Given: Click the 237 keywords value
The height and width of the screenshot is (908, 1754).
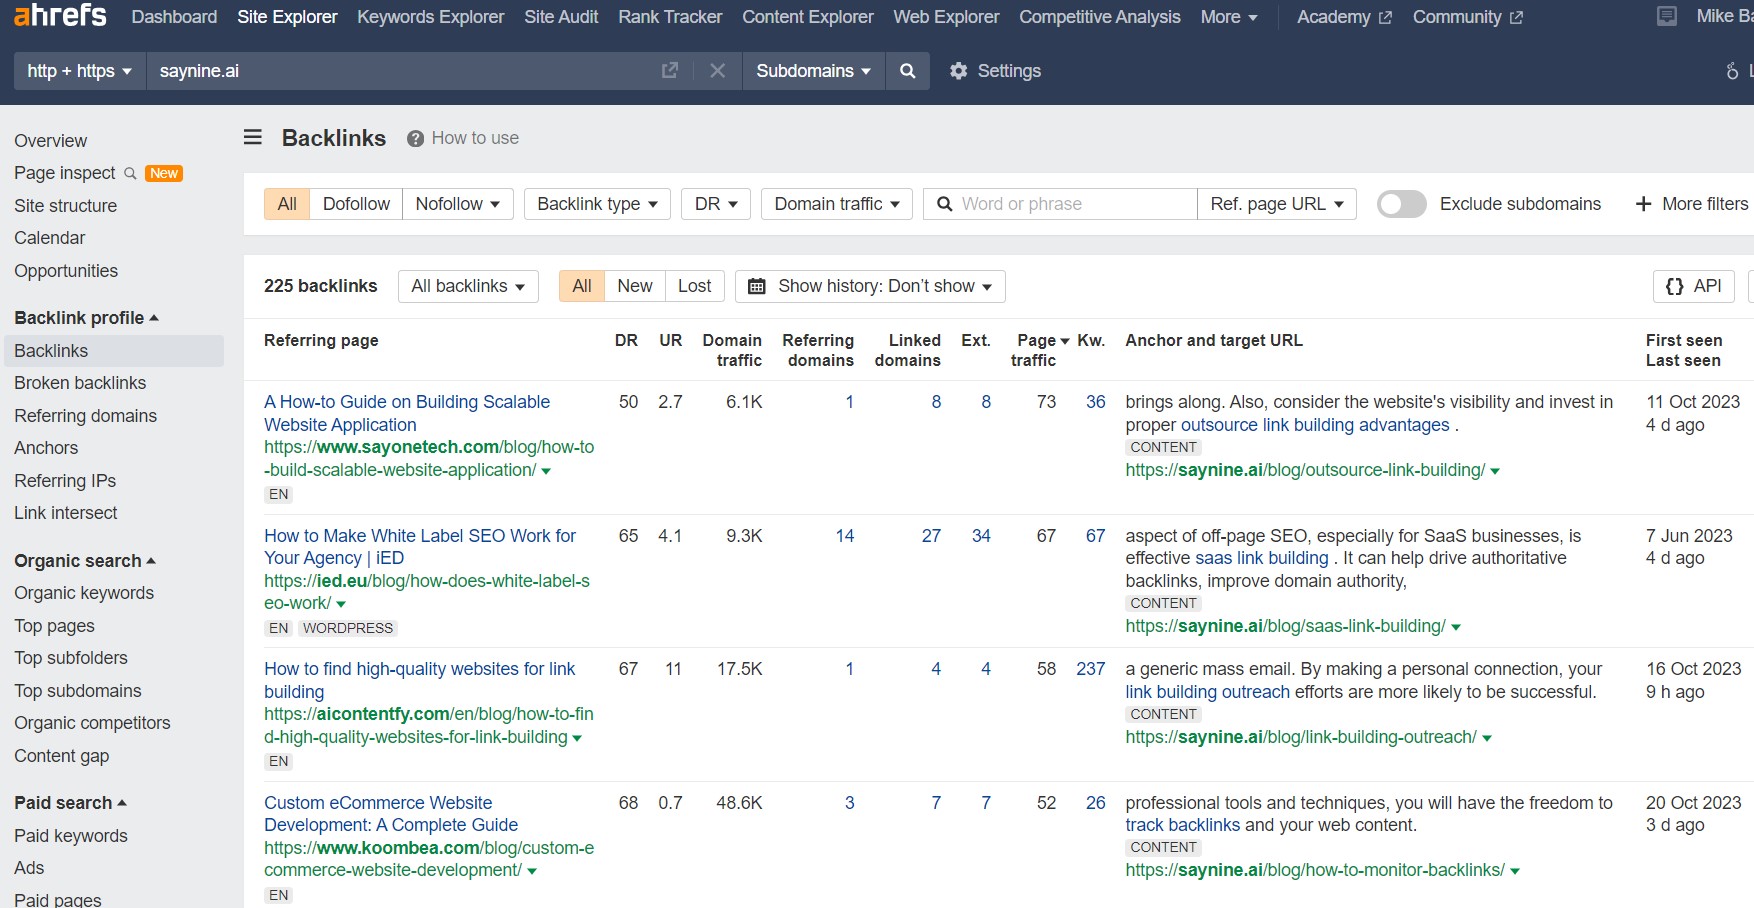Looking at the screenshot, I should click(x=1090, y=669).
